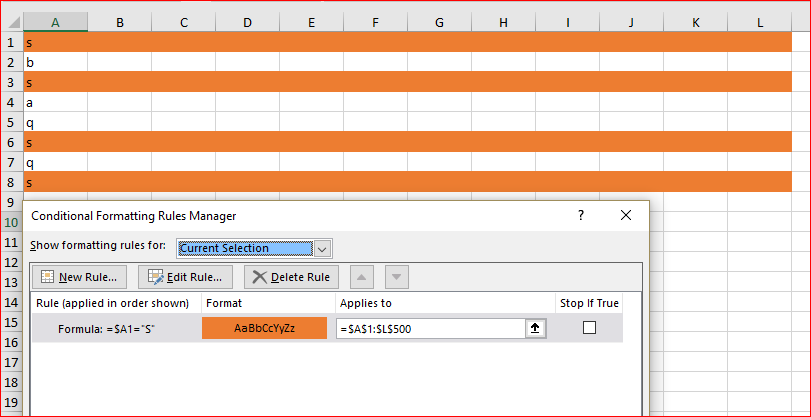Click the Rule (applied in order shown) column header
The image size is (811, 417).
tap(117, 303)
